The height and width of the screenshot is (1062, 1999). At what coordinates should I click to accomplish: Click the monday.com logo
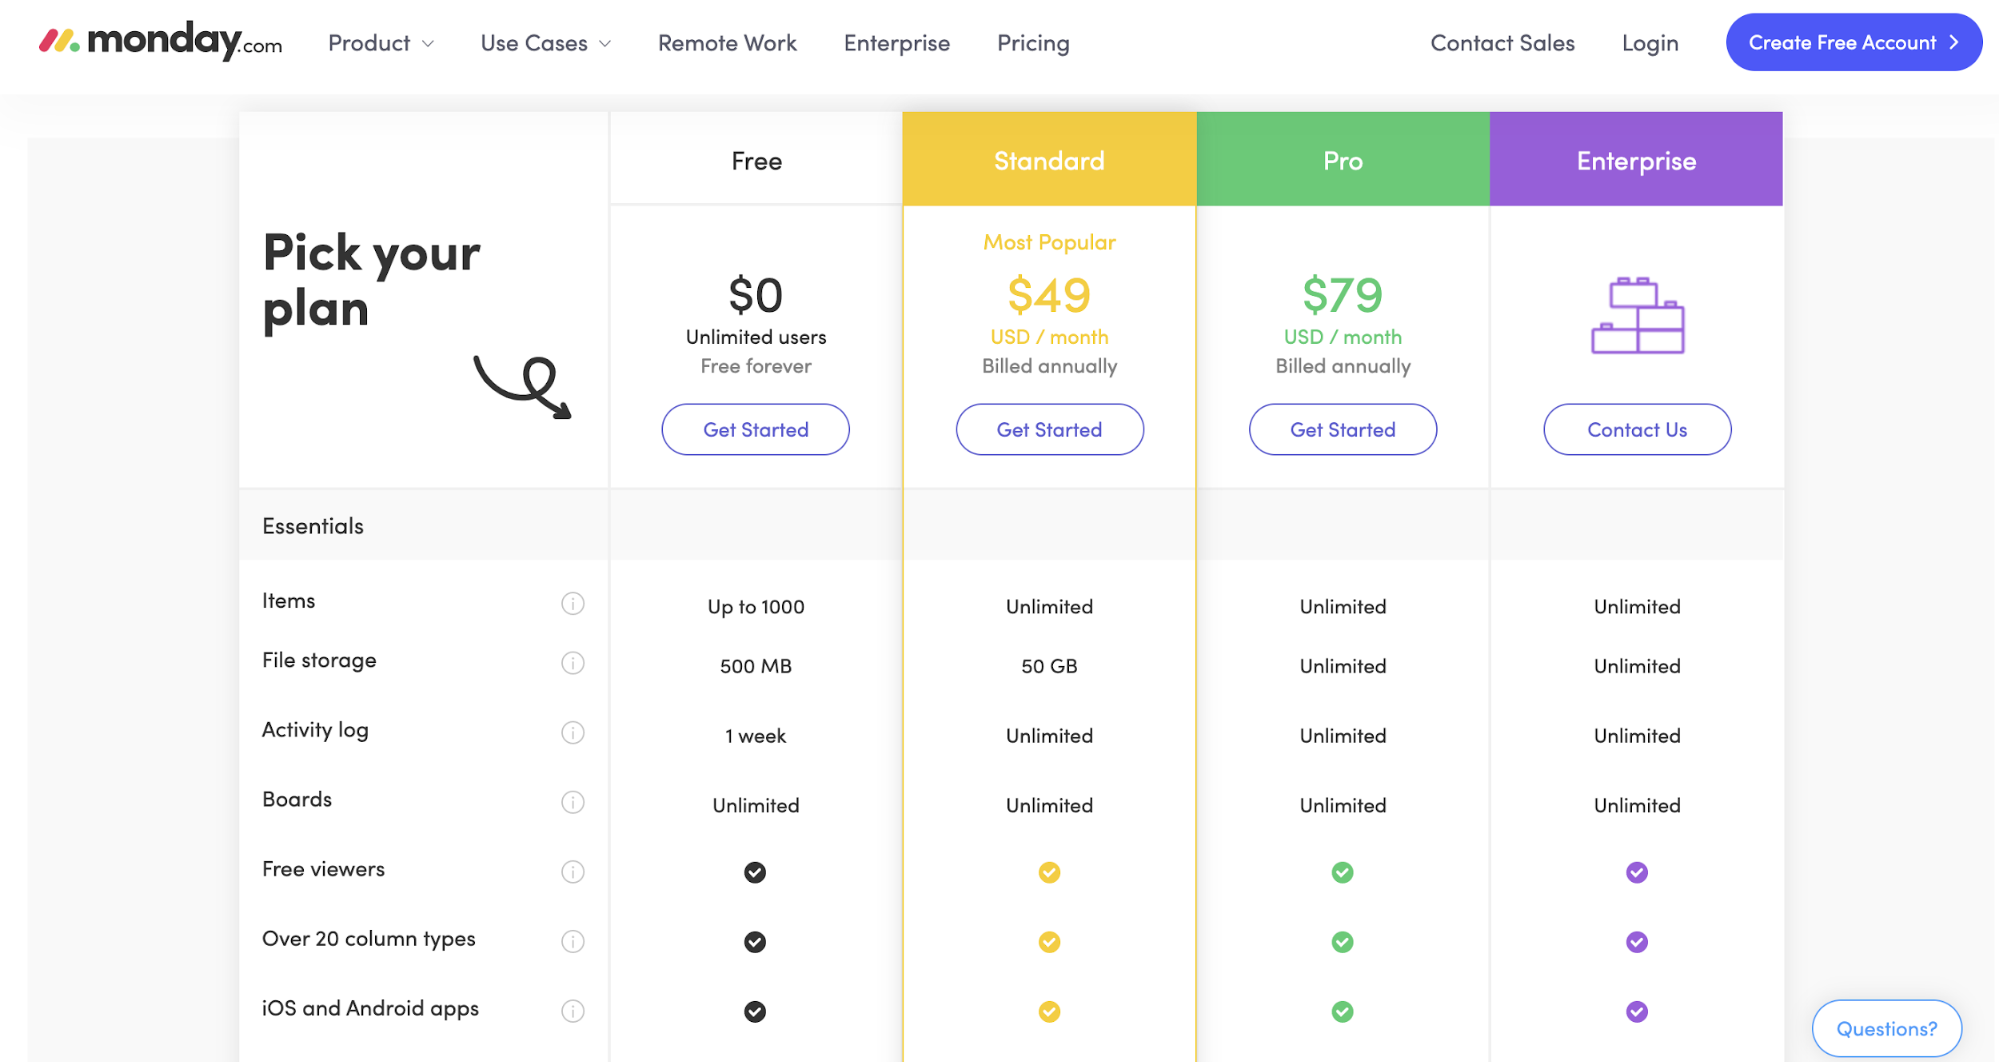[x=160, y=42]
